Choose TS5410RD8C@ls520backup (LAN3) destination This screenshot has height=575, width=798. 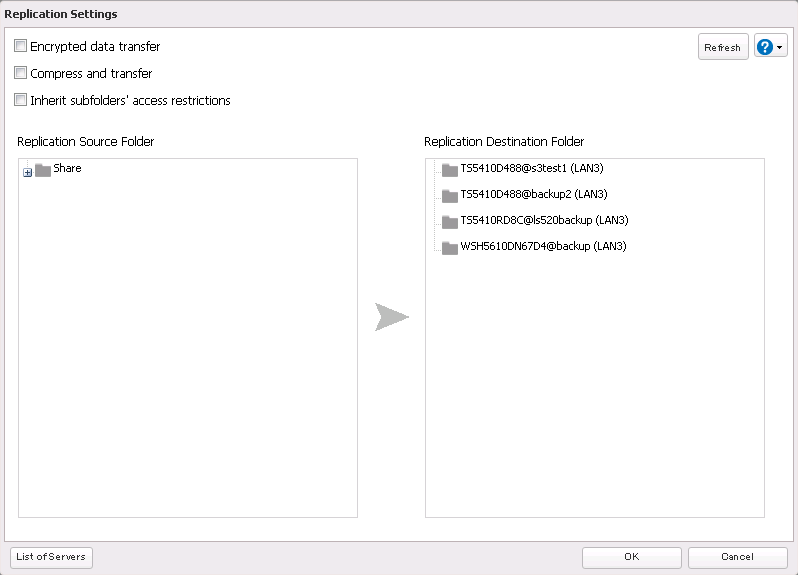(544, 221)
